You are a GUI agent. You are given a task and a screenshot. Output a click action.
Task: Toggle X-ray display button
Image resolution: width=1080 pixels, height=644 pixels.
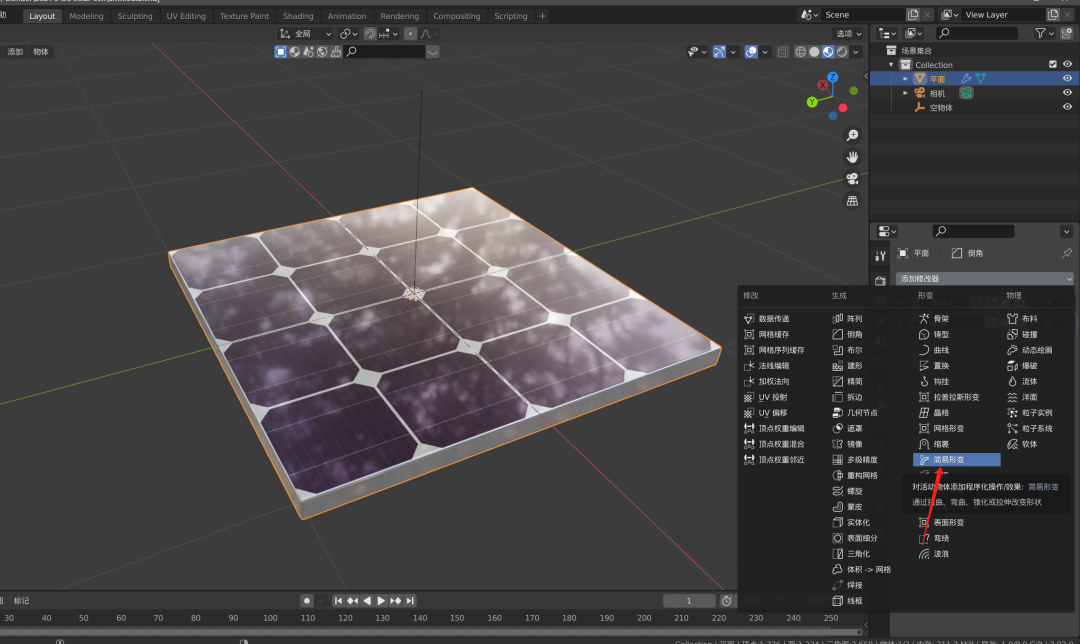[x=782, y=52]
